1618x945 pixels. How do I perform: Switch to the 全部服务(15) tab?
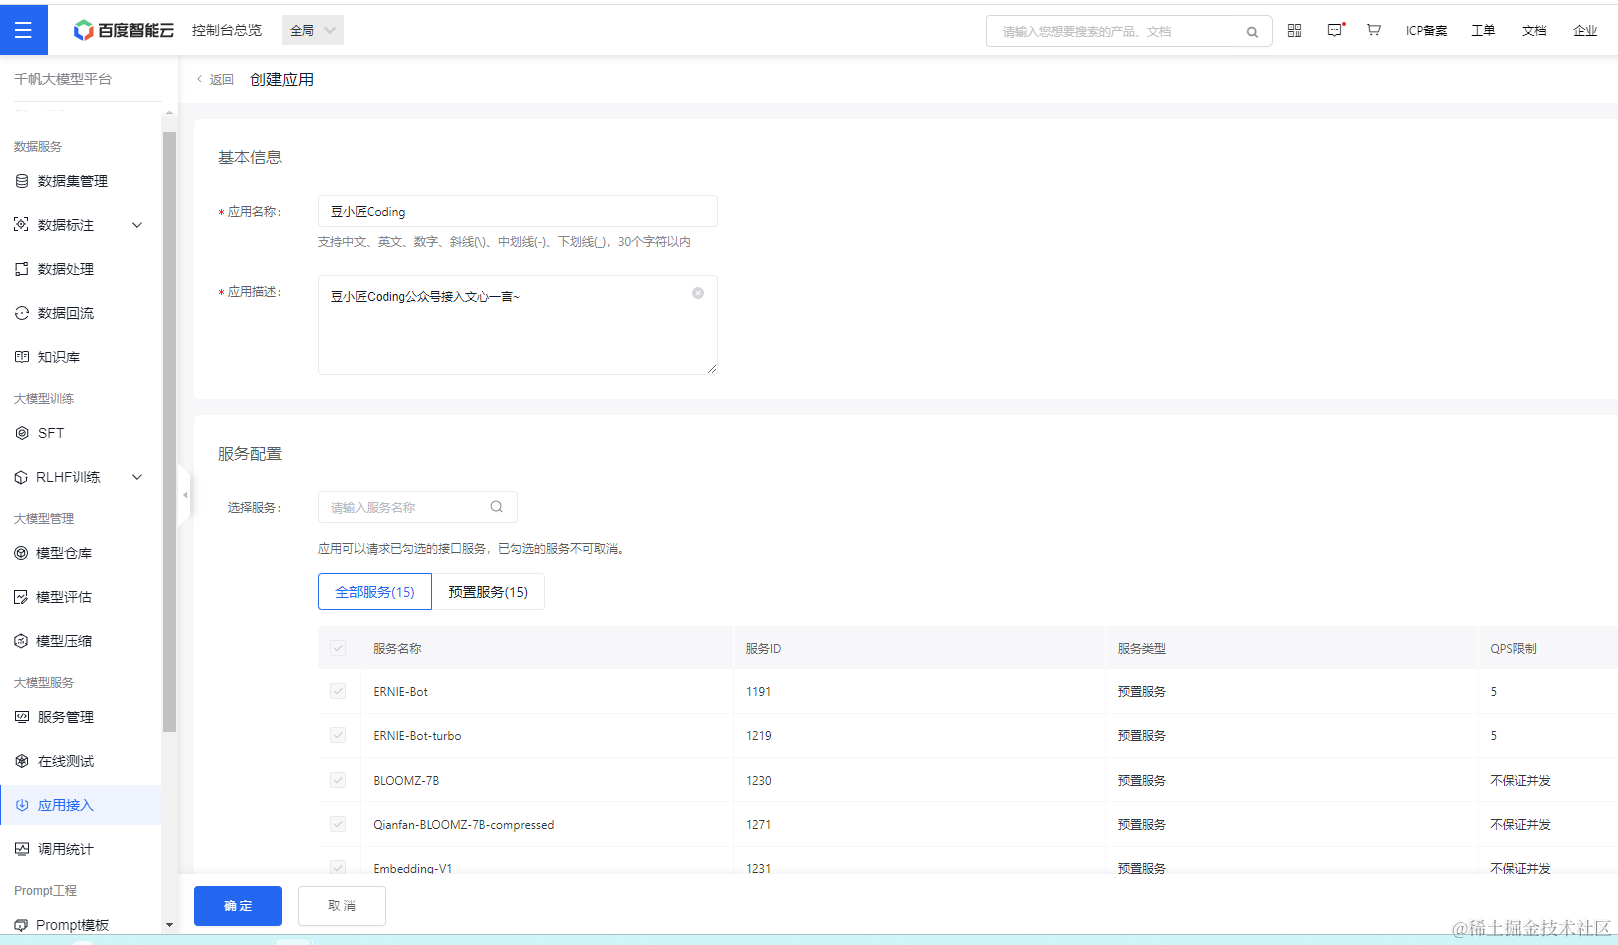click(x=375, y=592)
